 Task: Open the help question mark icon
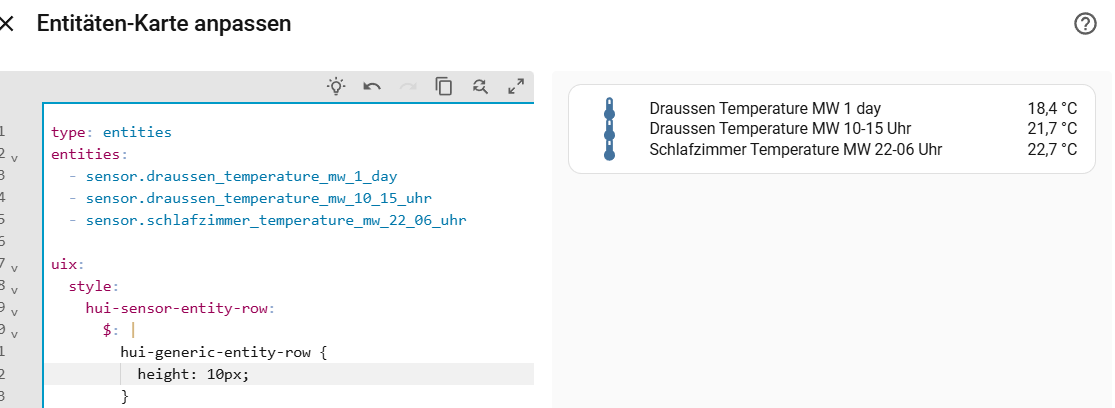(1085, 24)
